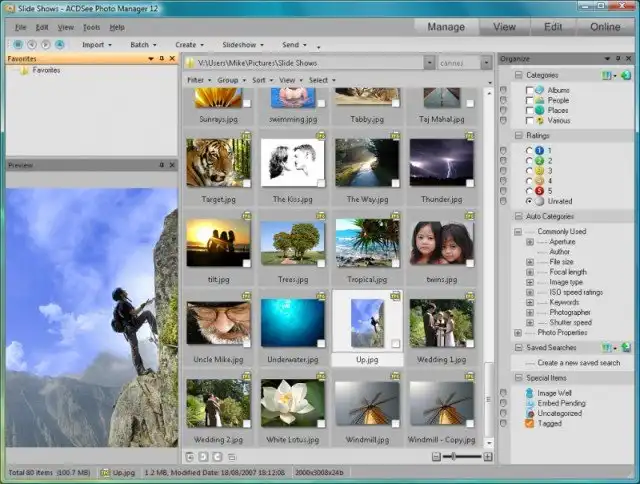
Task: Click Create a new saved search
Action: point(578,363)
